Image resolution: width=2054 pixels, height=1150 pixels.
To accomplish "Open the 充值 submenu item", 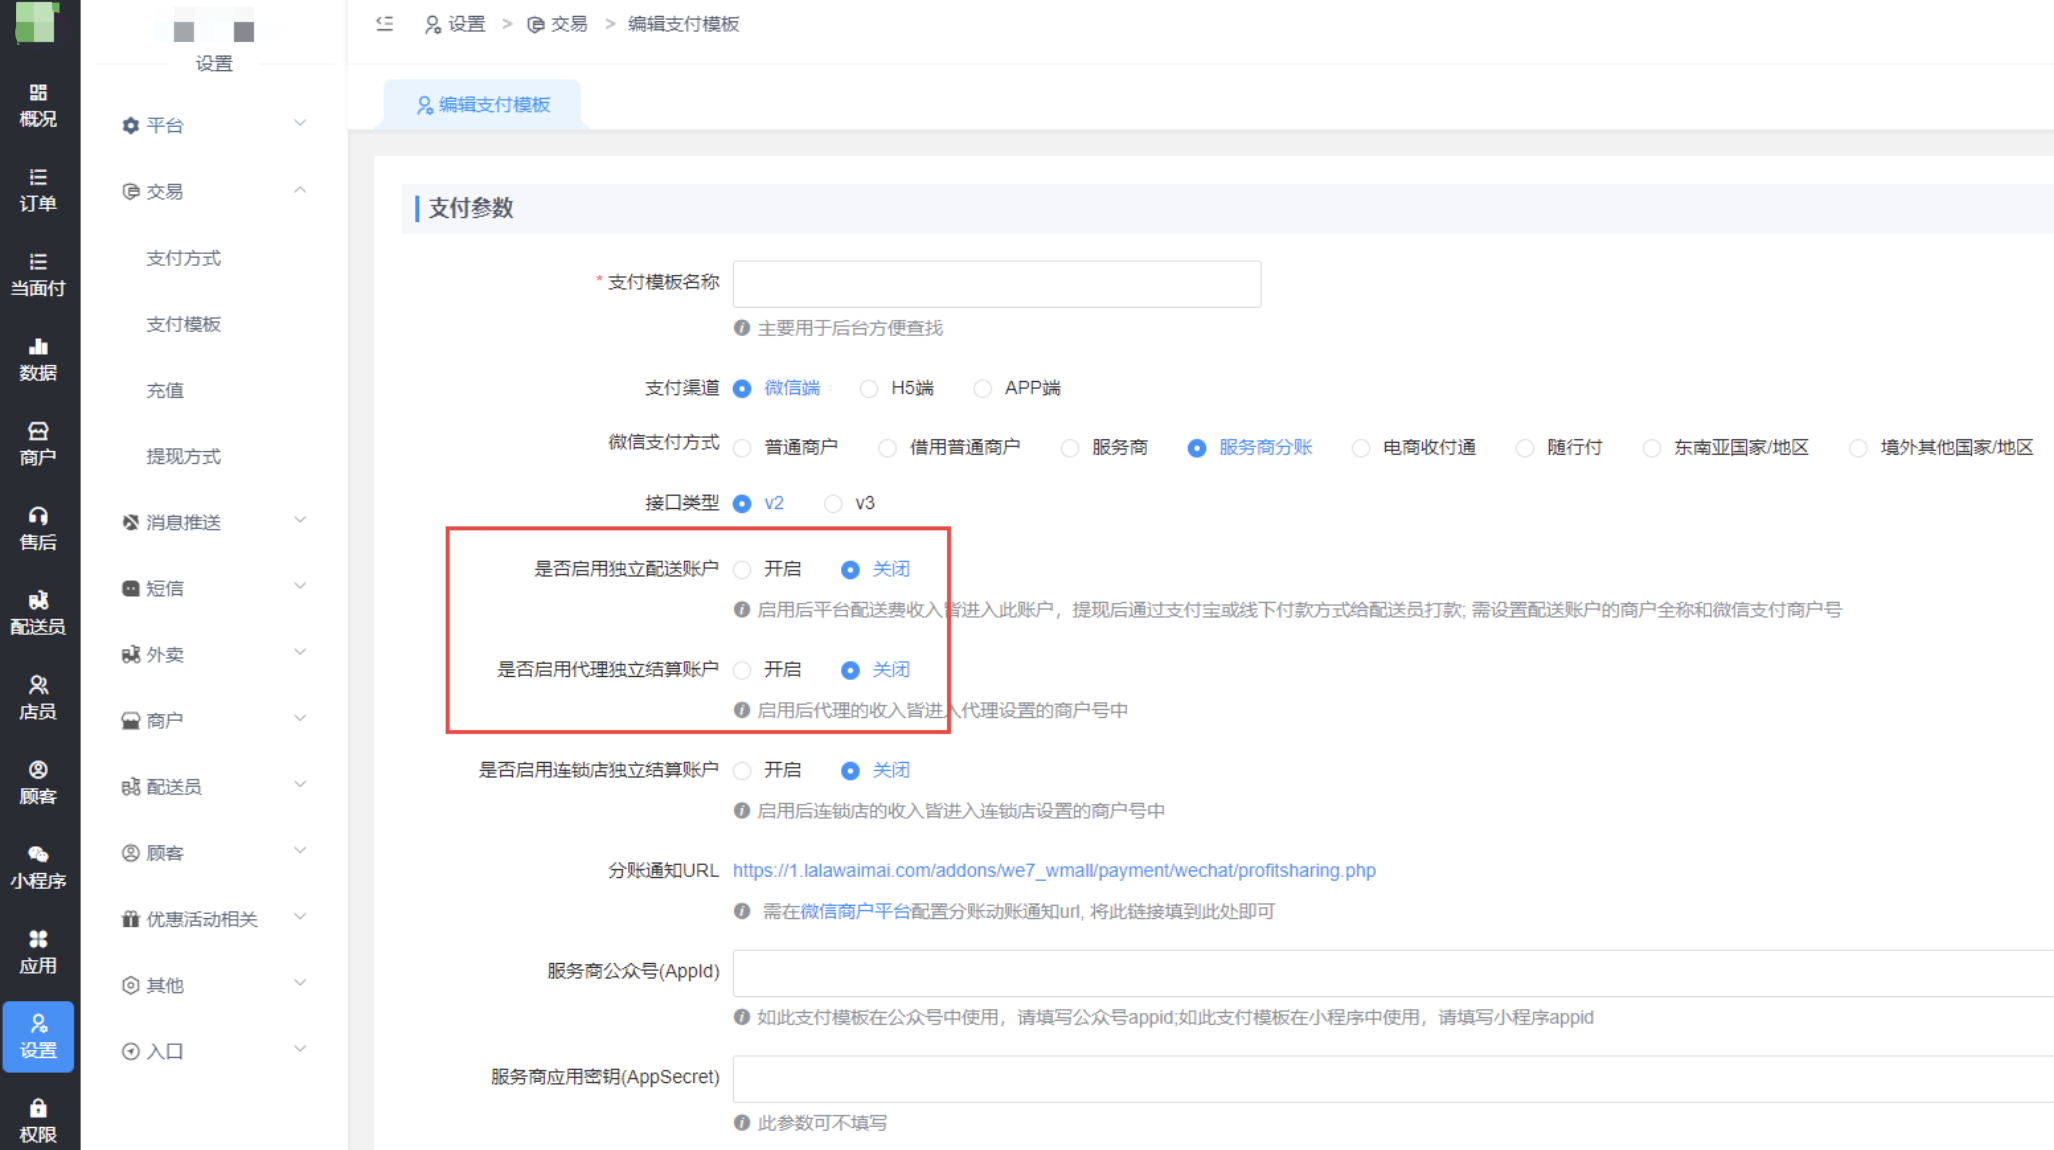I will pos(165,390).
